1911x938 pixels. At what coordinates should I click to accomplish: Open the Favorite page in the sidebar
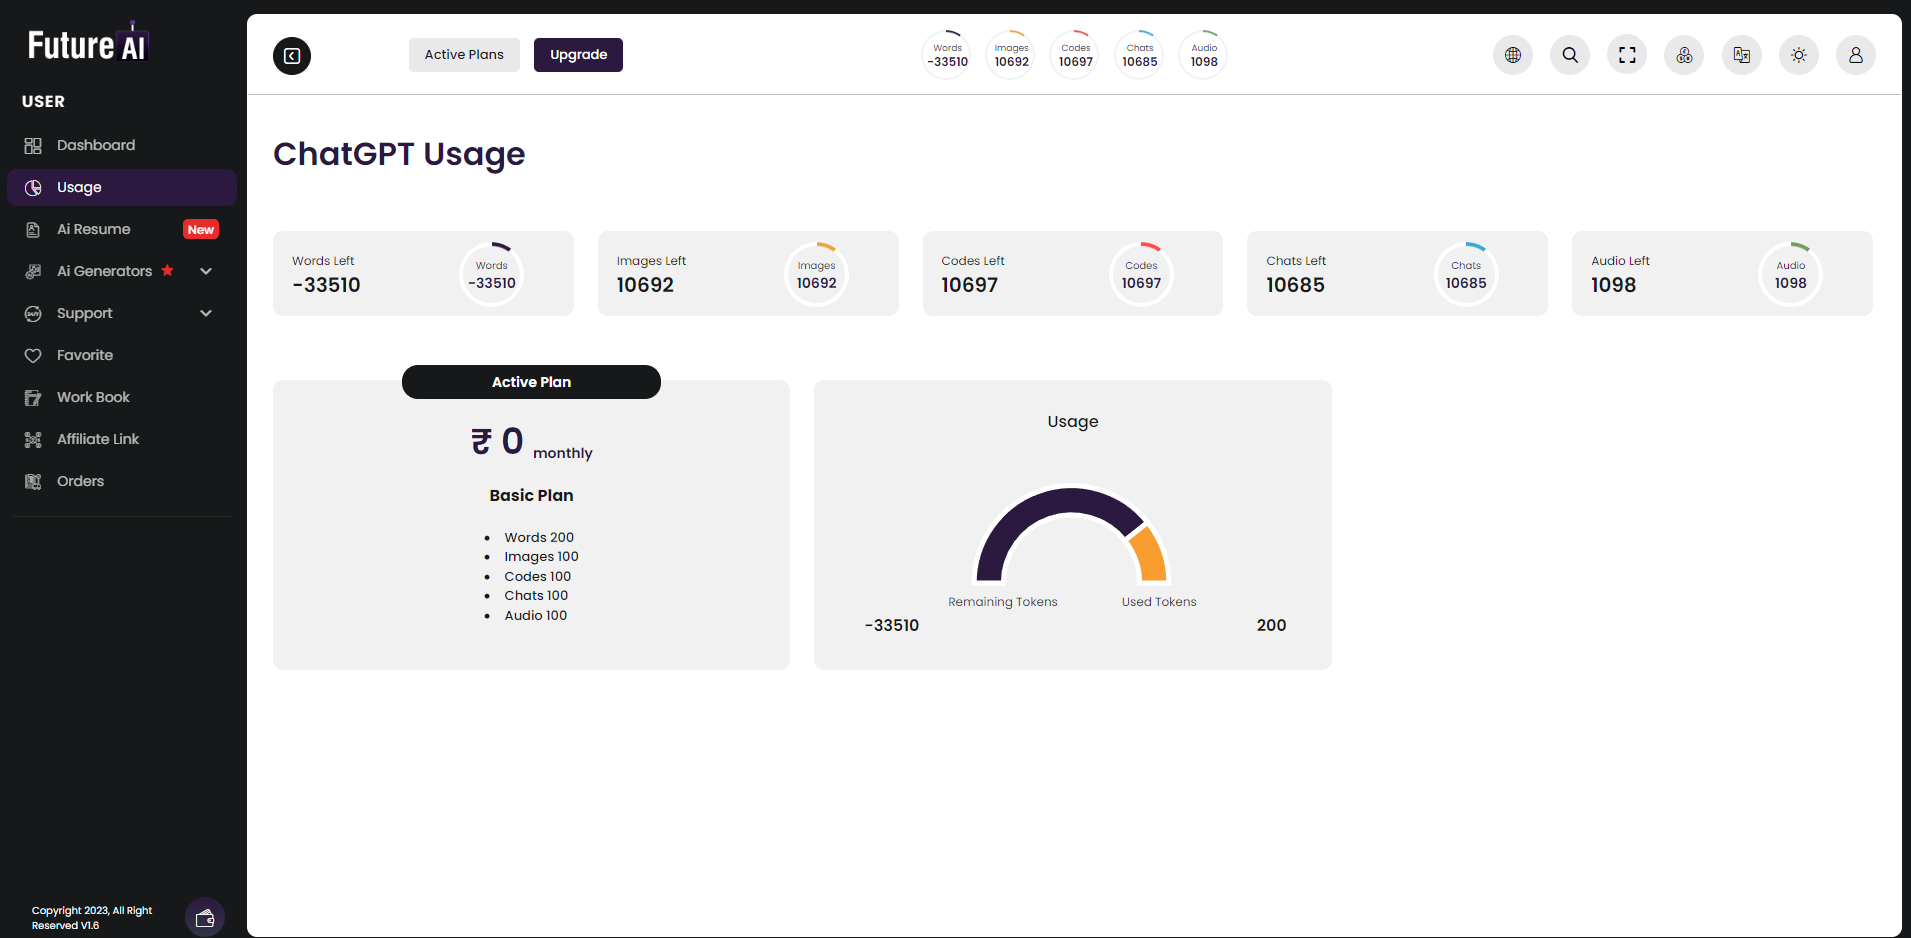(85, 355)
